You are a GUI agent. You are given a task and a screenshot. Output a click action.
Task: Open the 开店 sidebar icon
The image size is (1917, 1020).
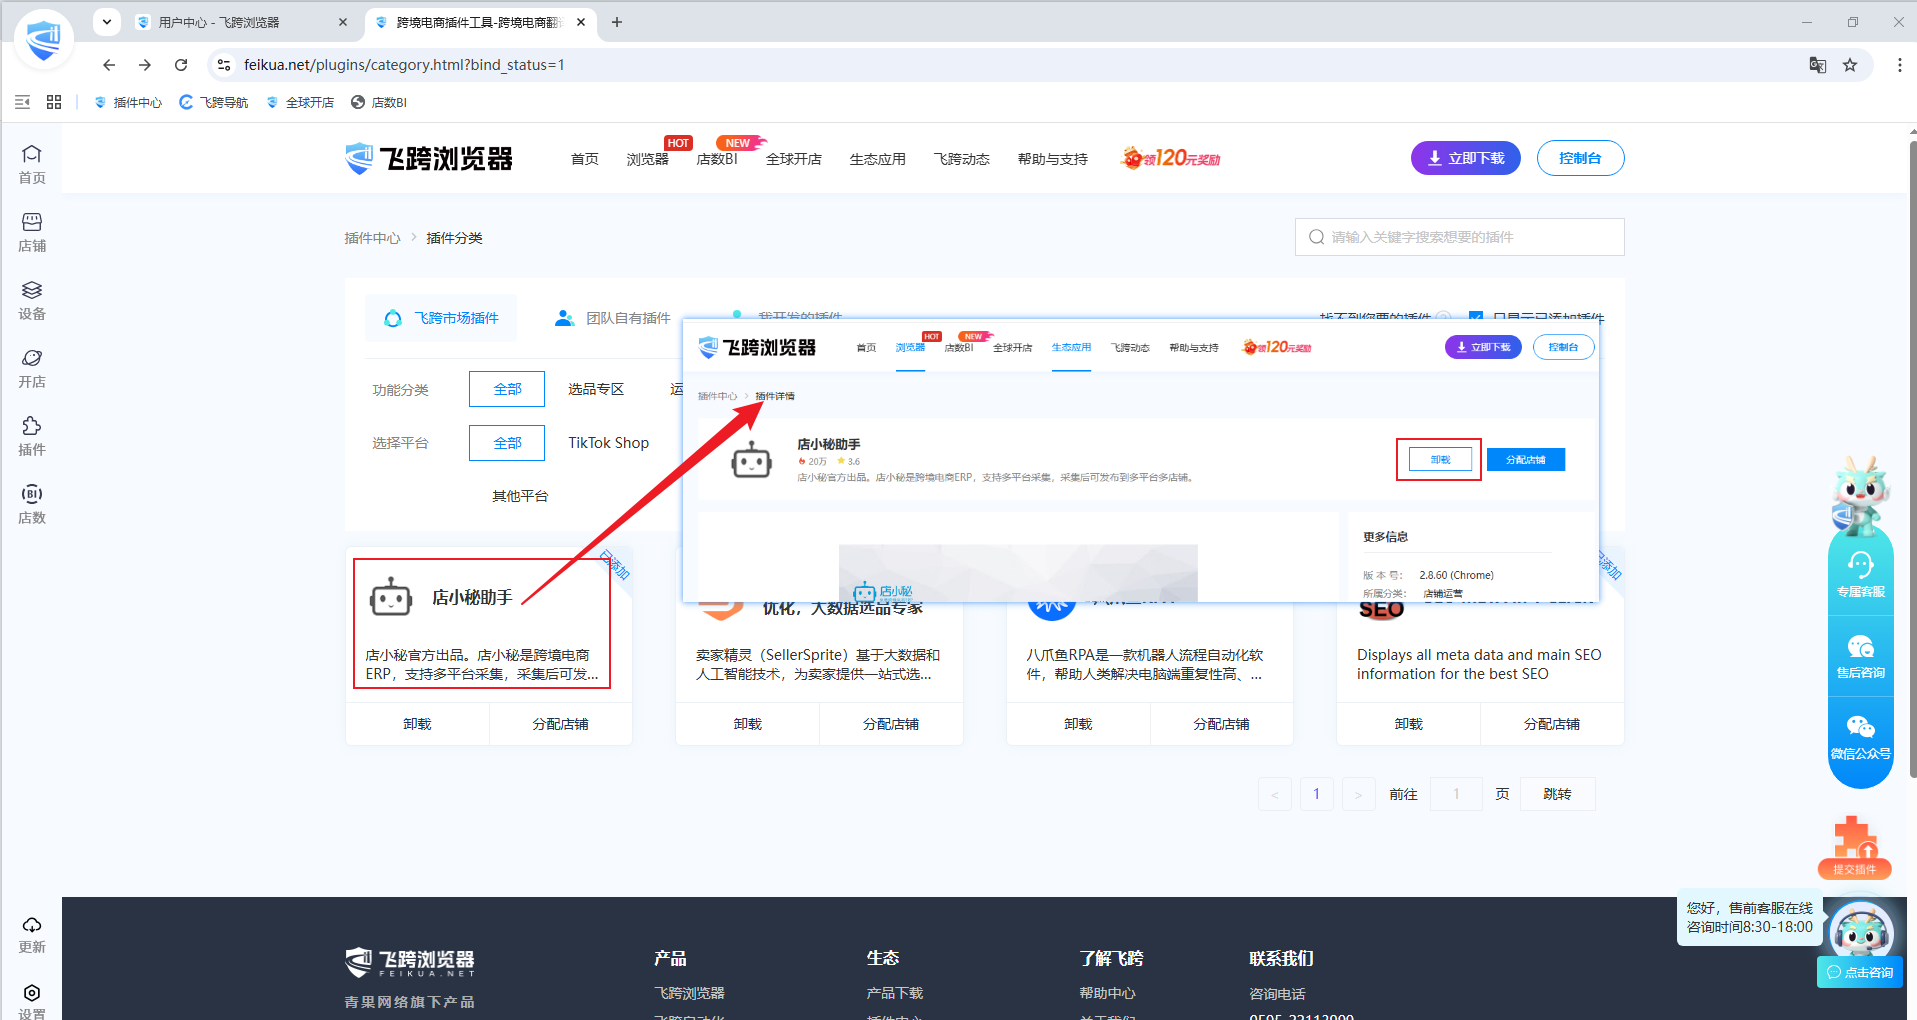pos(32,368)
